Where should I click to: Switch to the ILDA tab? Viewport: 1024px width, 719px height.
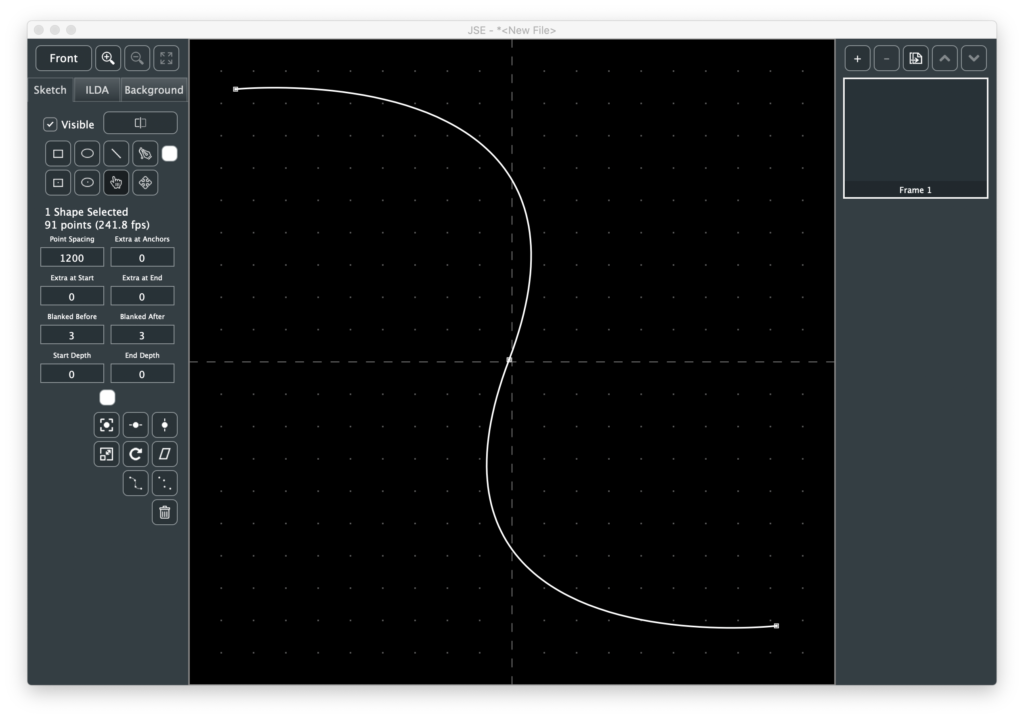pyautogui.click(x=97, y=90)
